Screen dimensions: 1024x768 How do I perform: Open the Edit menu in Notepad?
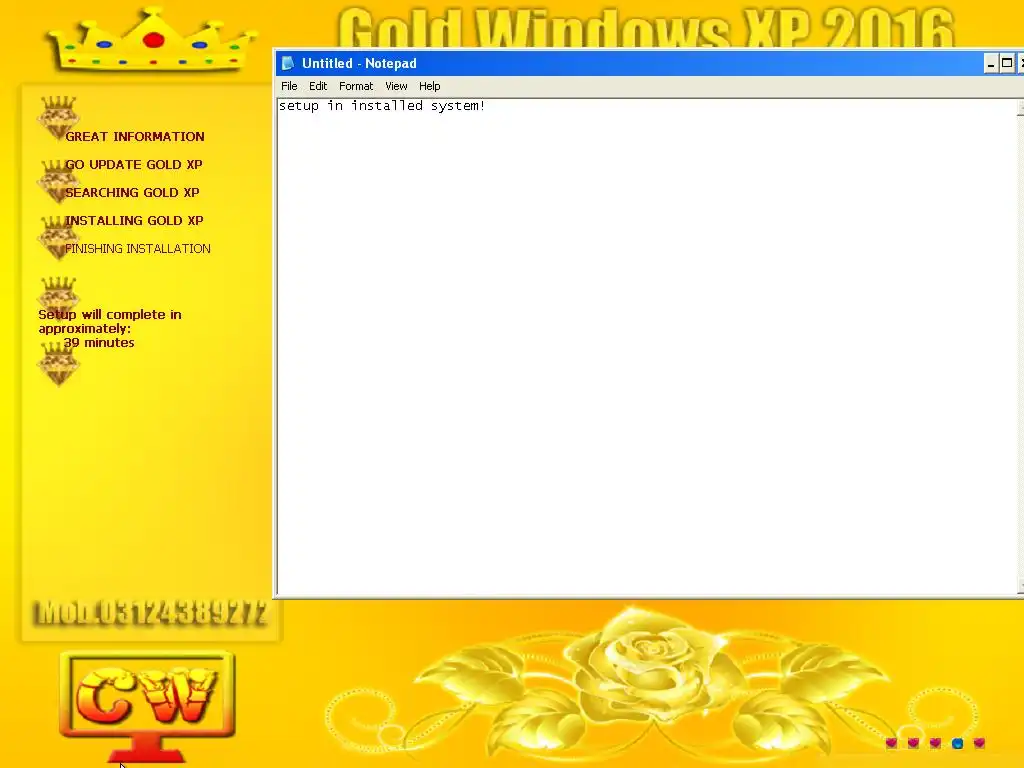[x=318, y=86]
